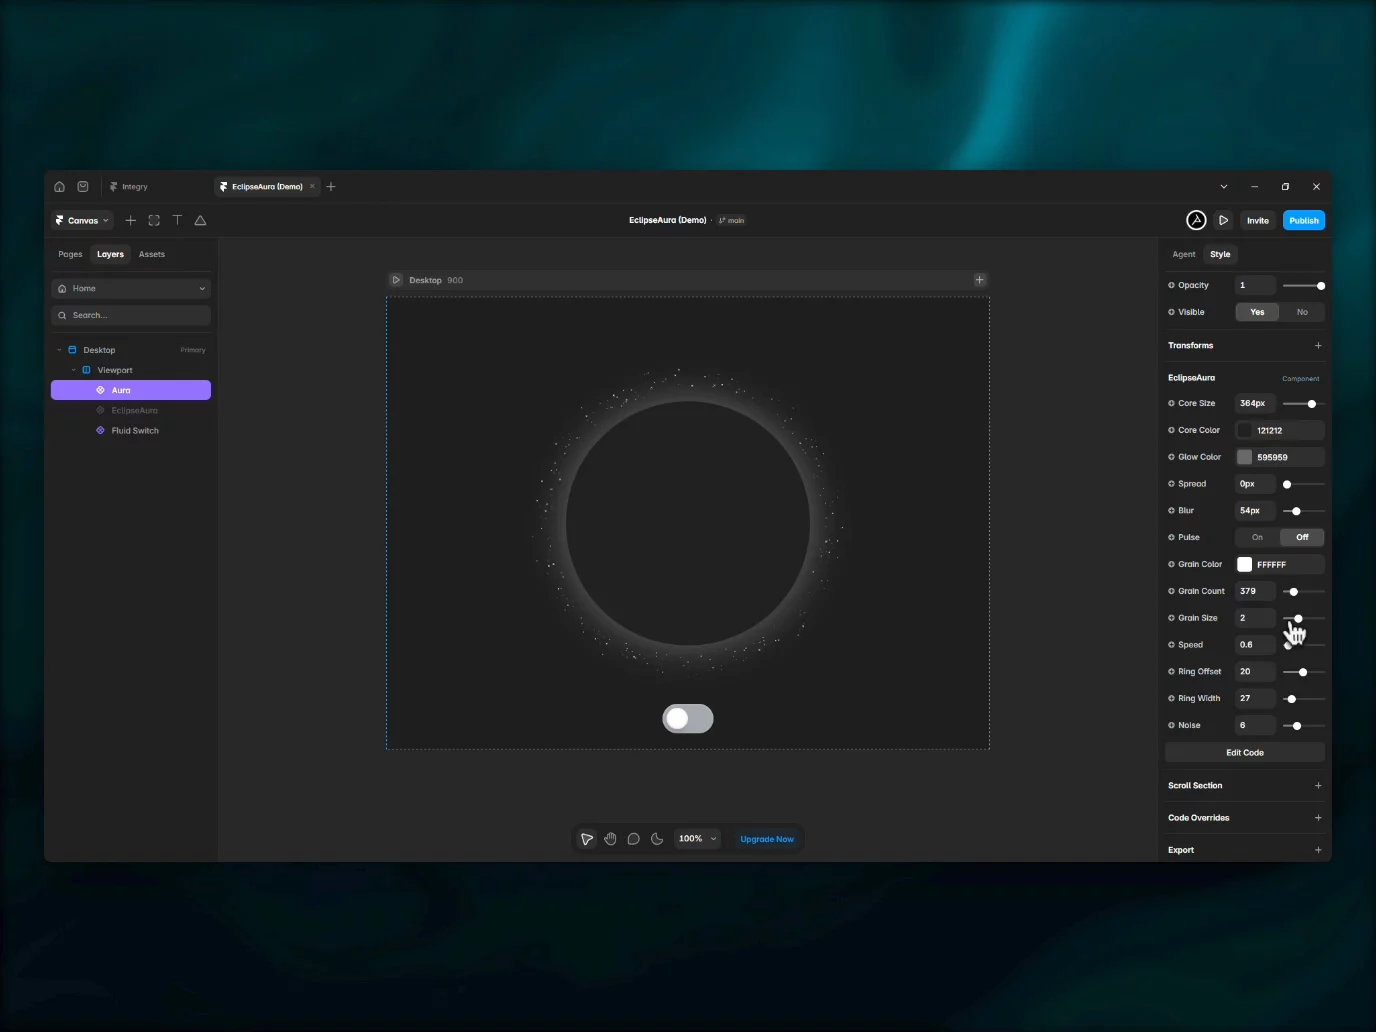Click the Core Color swatch
The height and width of the screenshot is (1032, 1376).
pyautogui.click(x=1244, y=431)
